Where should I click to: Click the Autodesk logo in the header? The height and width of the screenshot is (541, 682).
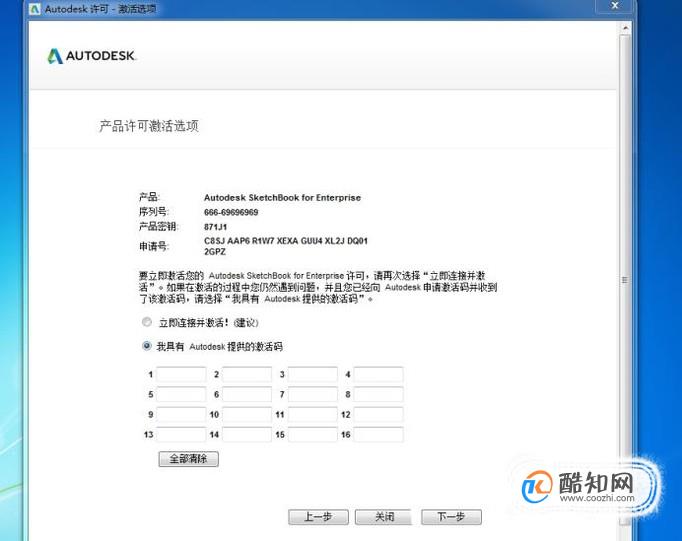(91, 56)
